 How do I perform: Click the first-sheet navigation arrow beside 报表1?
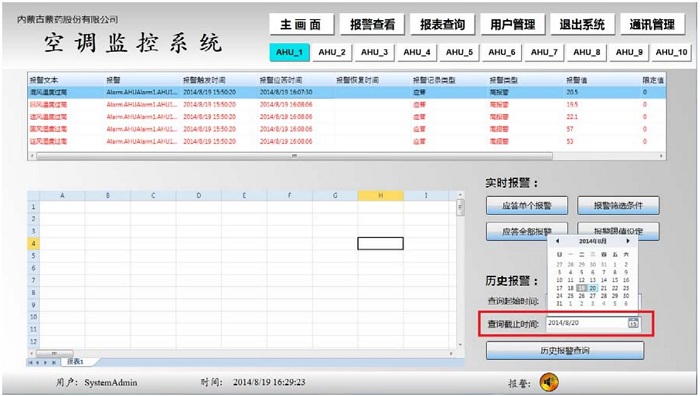coord(30,363)
